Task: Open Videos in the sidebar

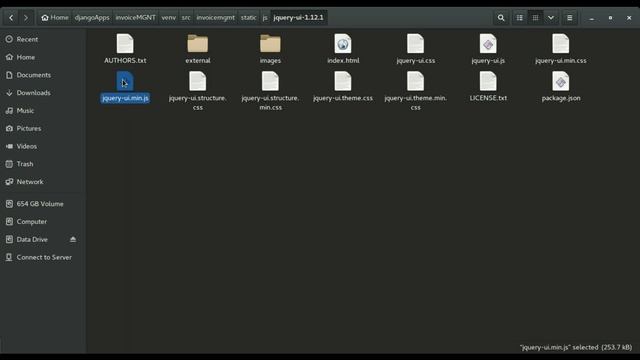Action: (x=42, y=146)
